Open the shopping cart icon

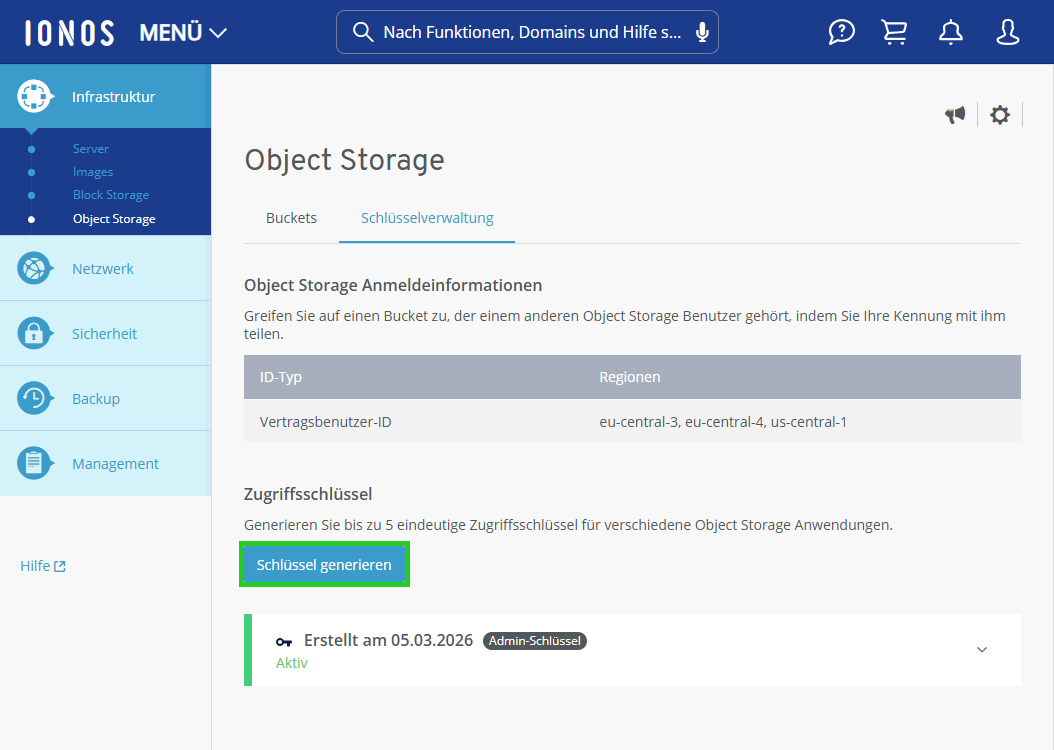[x=894, y=31]
